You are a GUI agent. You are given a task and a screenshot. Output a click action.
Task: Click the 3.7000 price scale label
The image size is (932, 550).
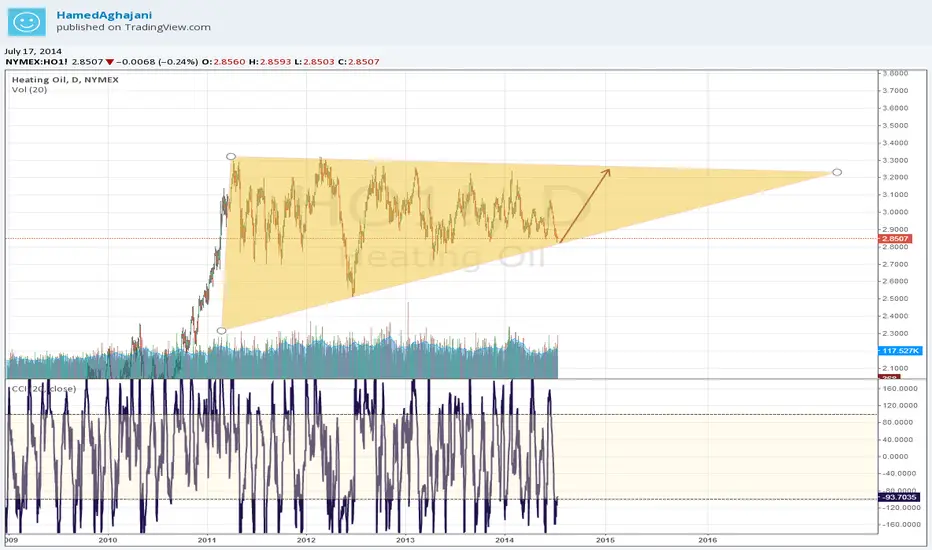tap(895, 91)
